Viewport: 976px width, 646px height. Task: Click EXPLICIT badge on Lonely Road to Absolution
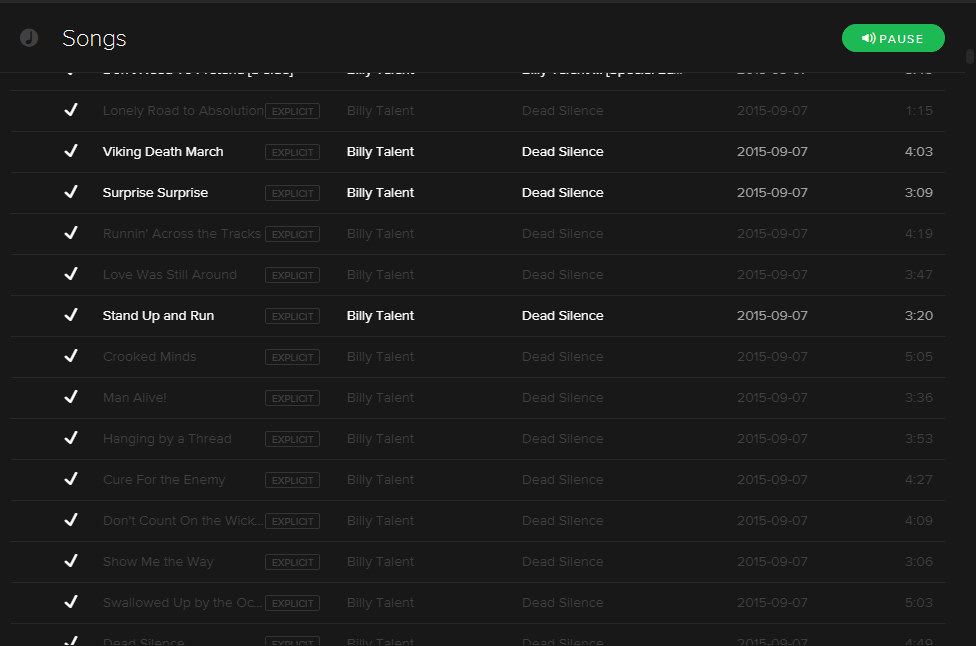pyautogui.click(x=293, y=111)
